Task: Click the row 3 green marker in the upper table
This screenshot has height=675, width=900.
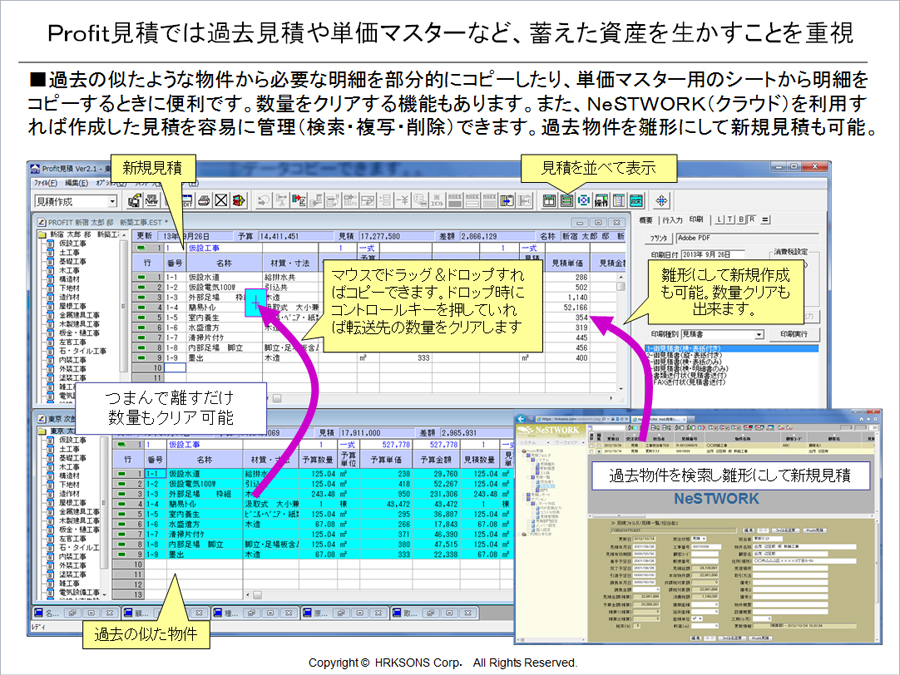Action: click(x=142, y=297)
